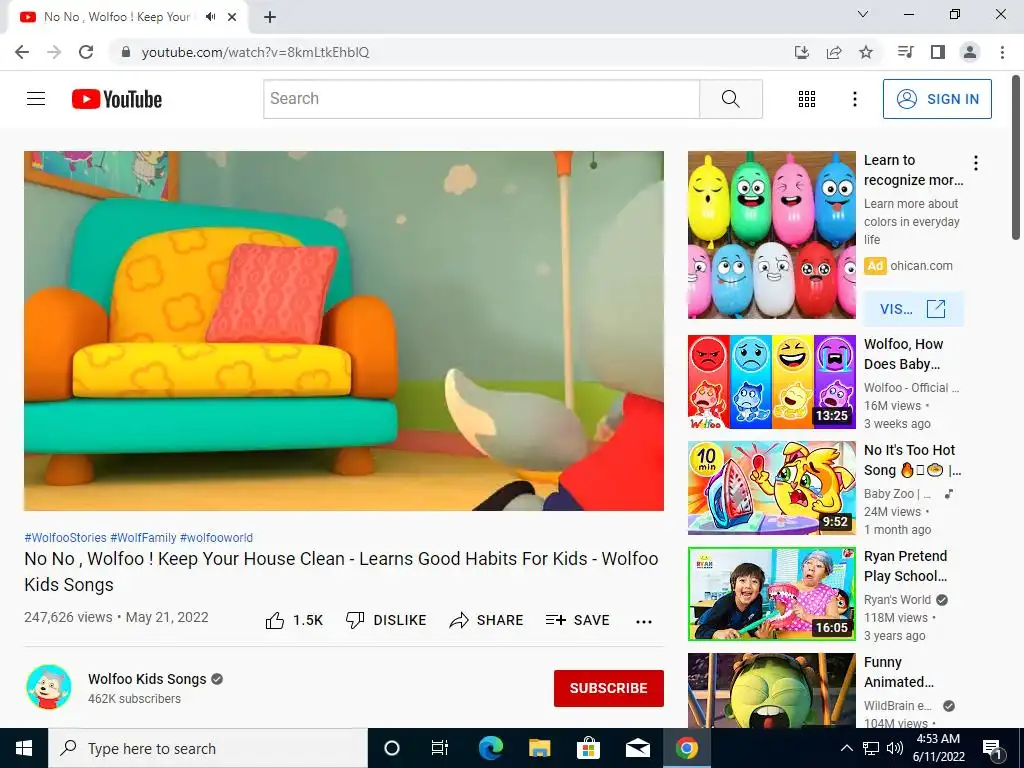Reload the page

(86, 52)
